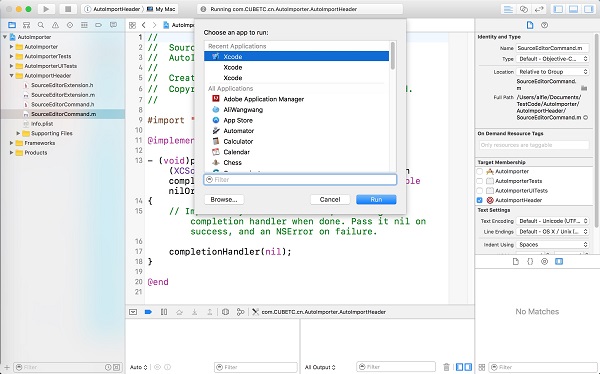Go forward in editor history

coord(154,25)
